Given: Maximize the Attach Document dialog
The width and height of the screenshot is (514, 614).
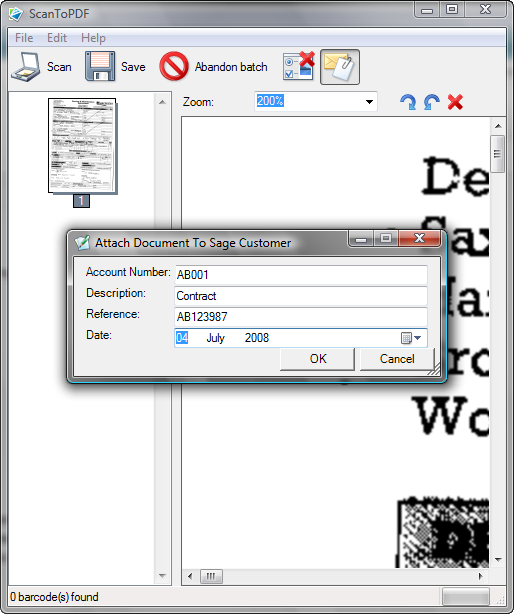Looking at the screenshot, I should 386,238.
